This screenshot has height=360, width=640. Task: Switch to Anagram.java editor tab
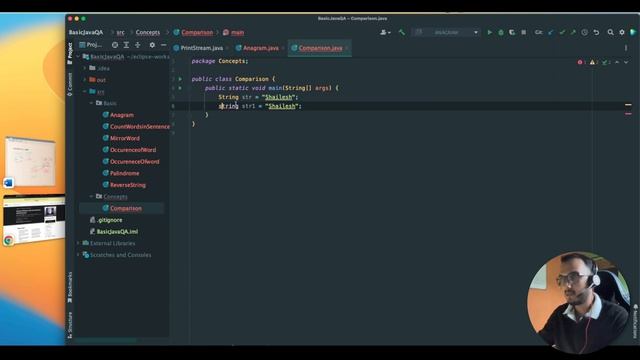(x=260, y=48)
